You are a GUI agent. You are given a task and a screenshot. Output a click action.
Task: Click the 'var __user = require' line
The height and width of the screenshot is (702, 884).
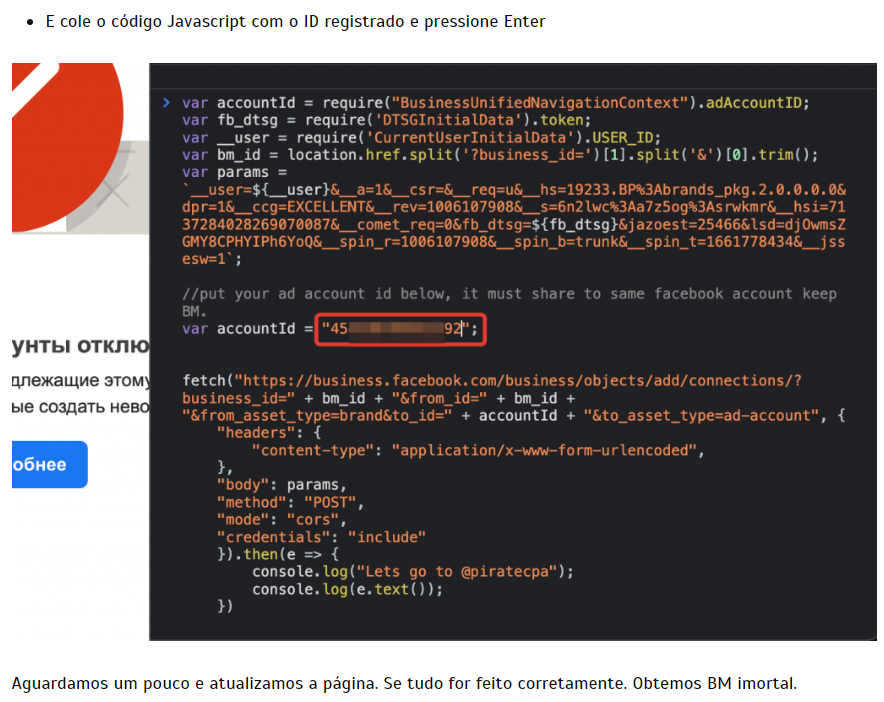[421, 138]
